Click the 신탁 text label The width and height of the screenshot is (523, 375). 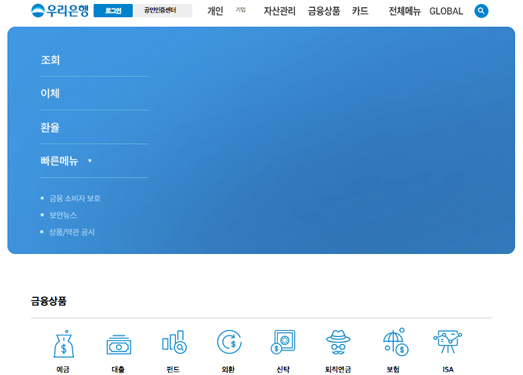283,369
